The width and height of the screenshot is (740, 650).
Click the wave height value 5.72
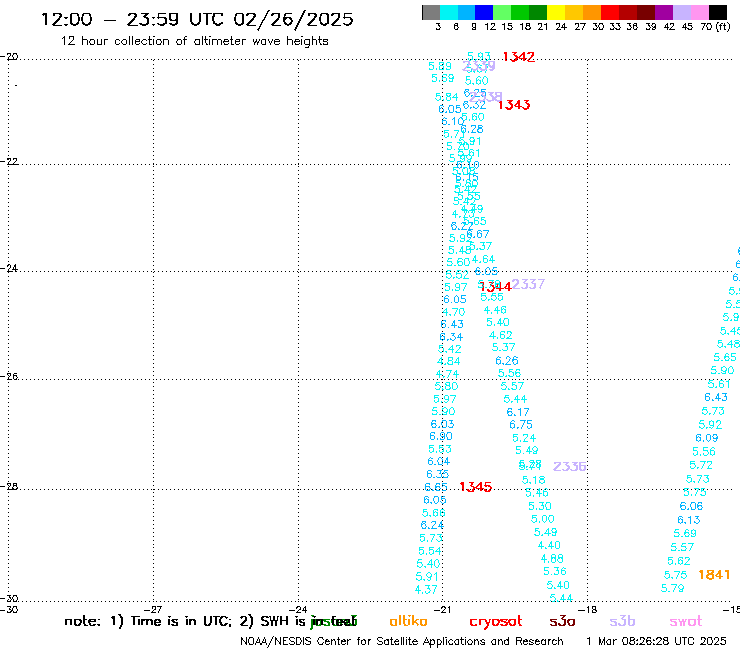point(700,465)
